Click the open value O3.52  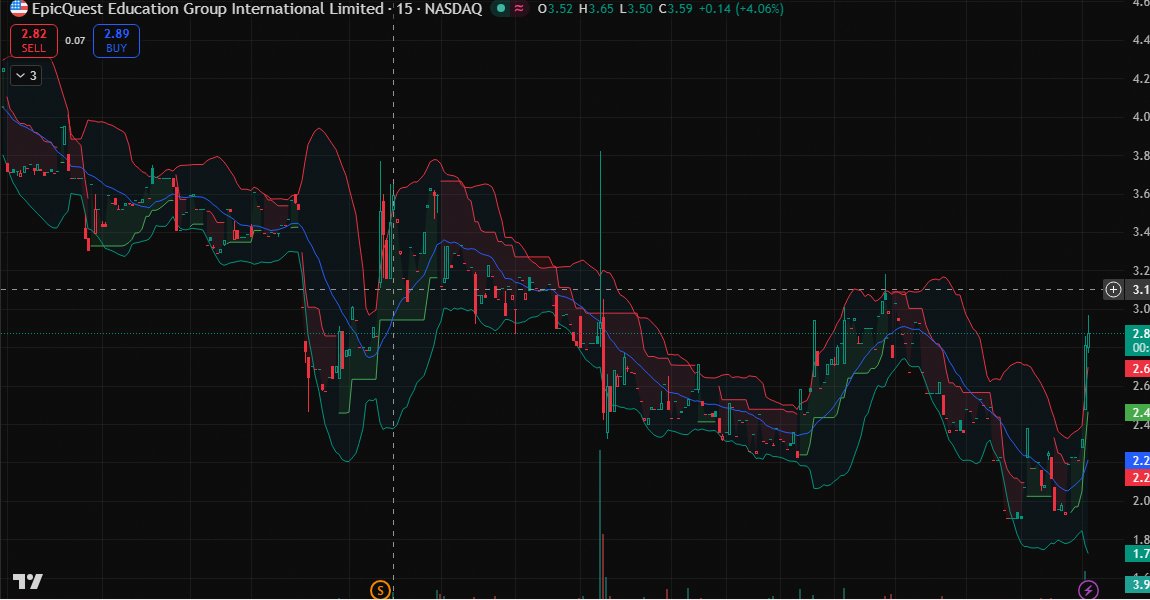[x=554, y=9]
